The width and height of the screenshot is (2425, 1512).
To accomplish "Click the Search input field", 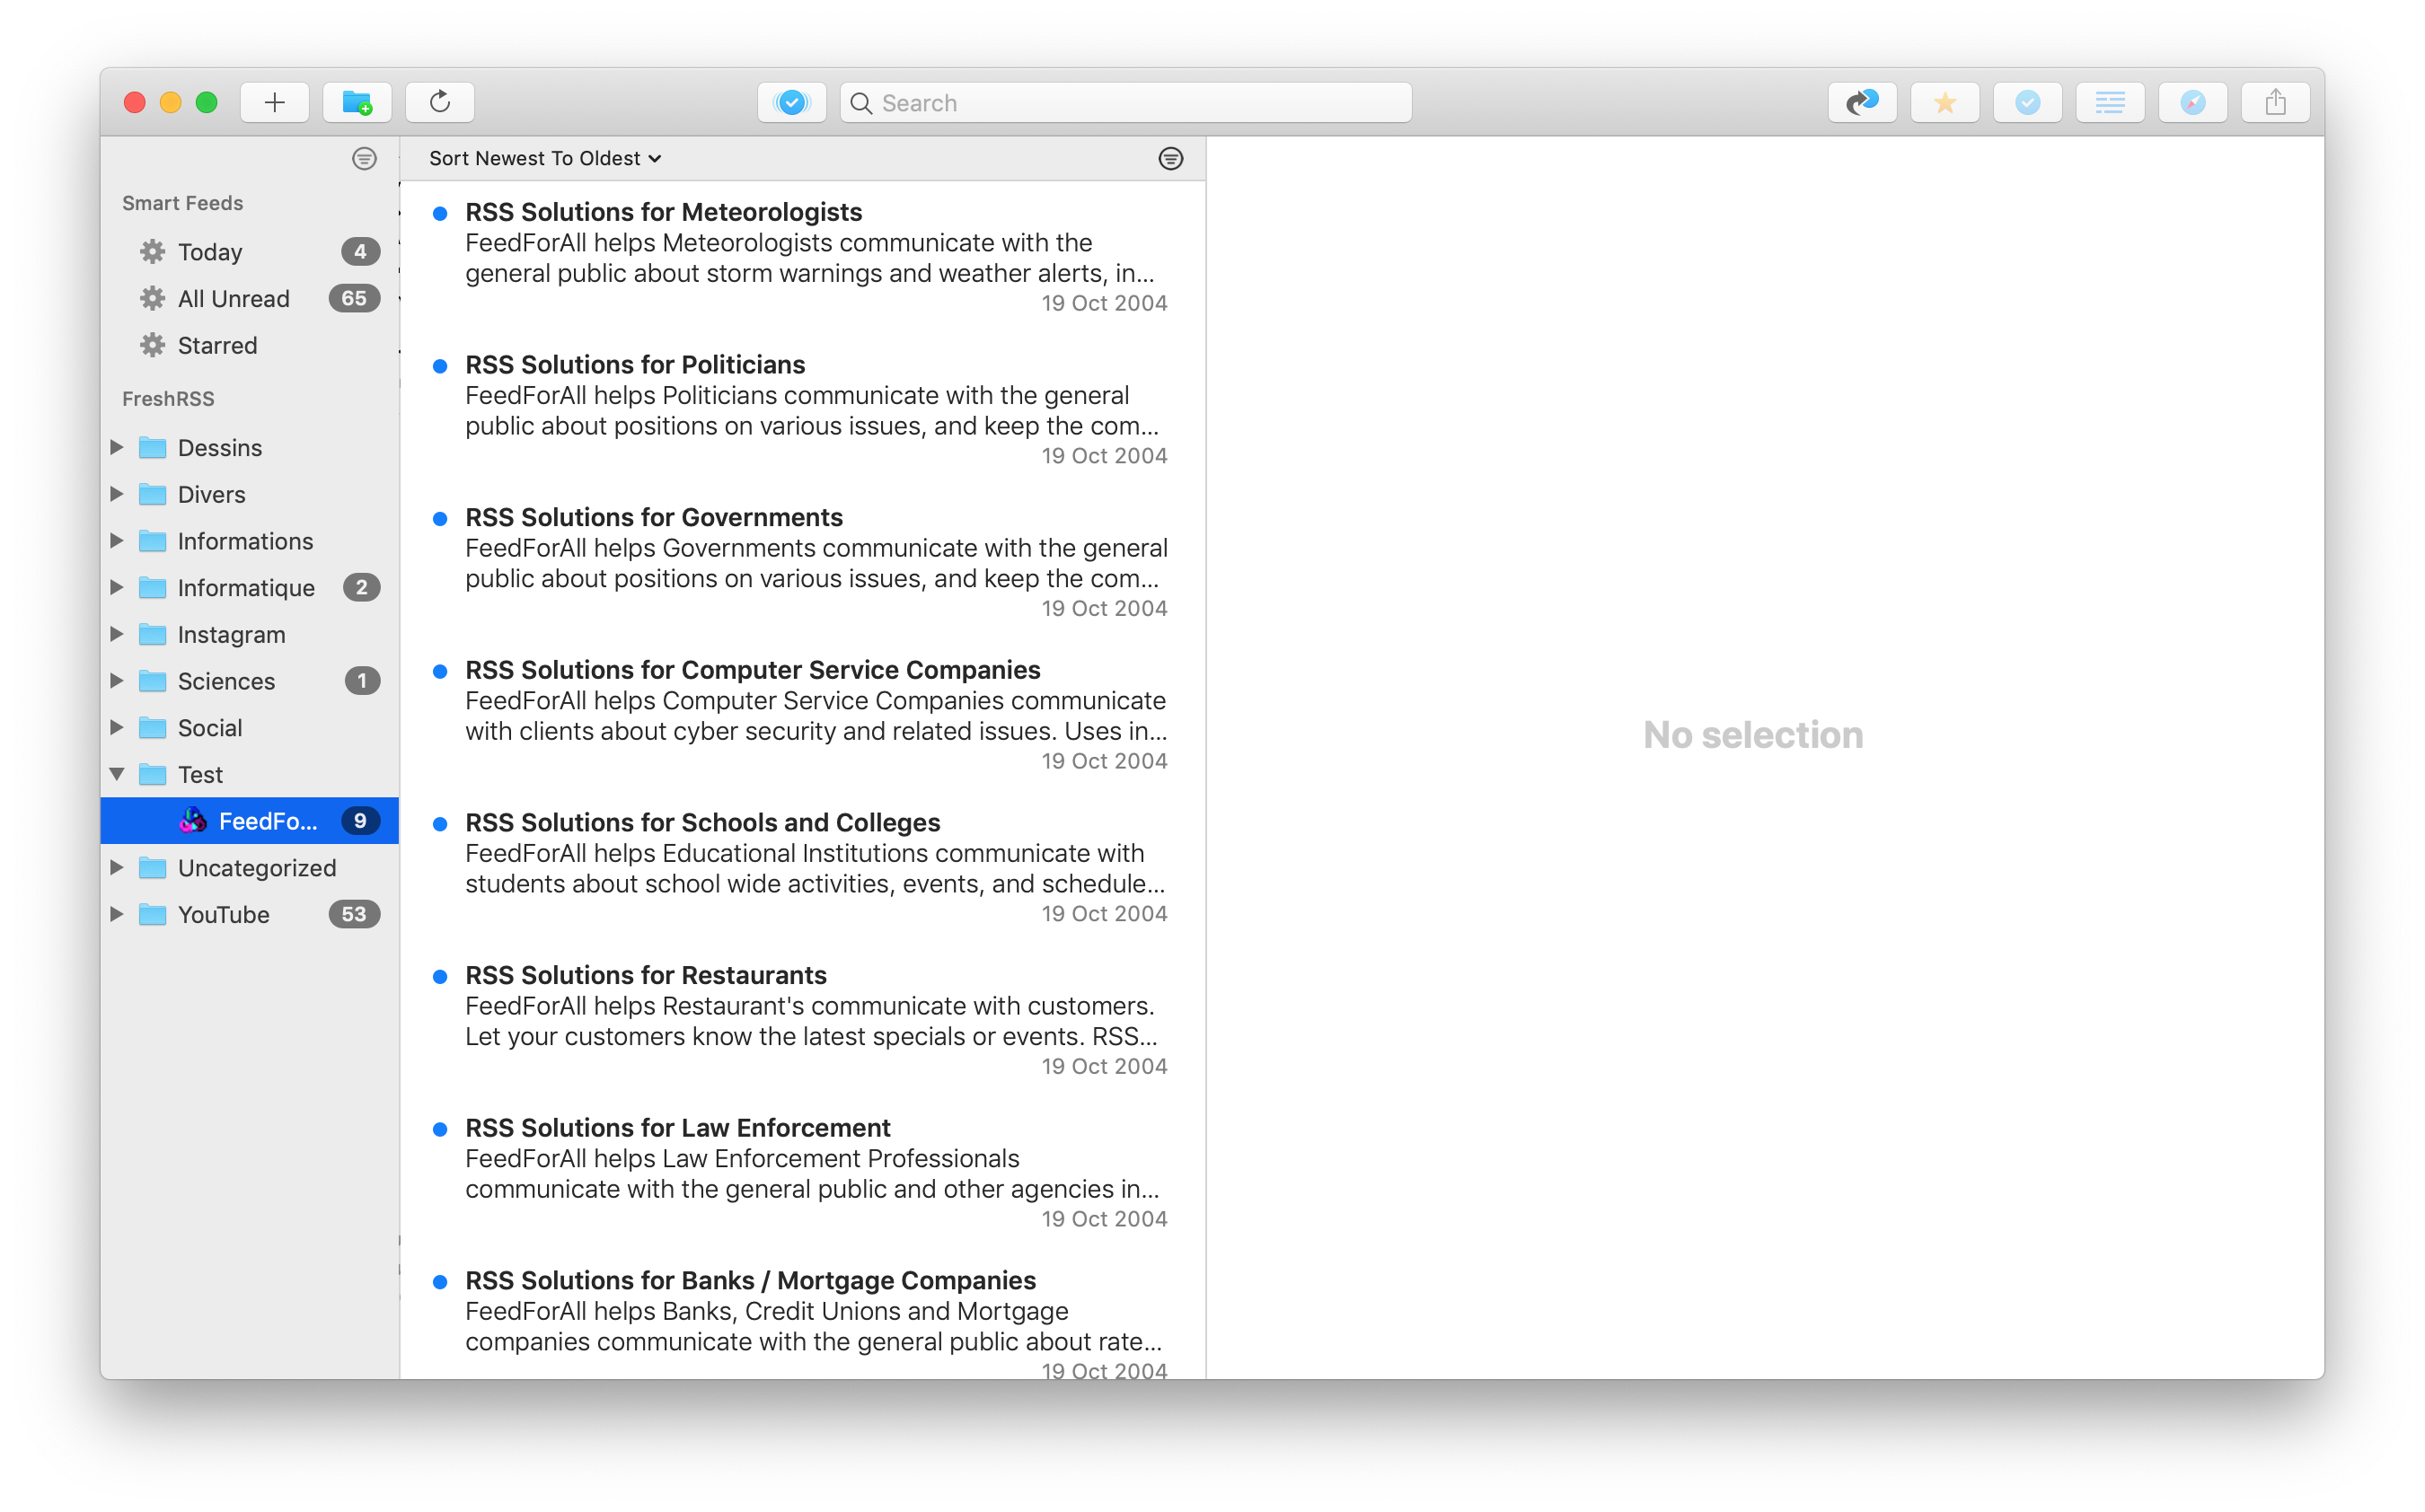I will click(x=1125, y=103).
